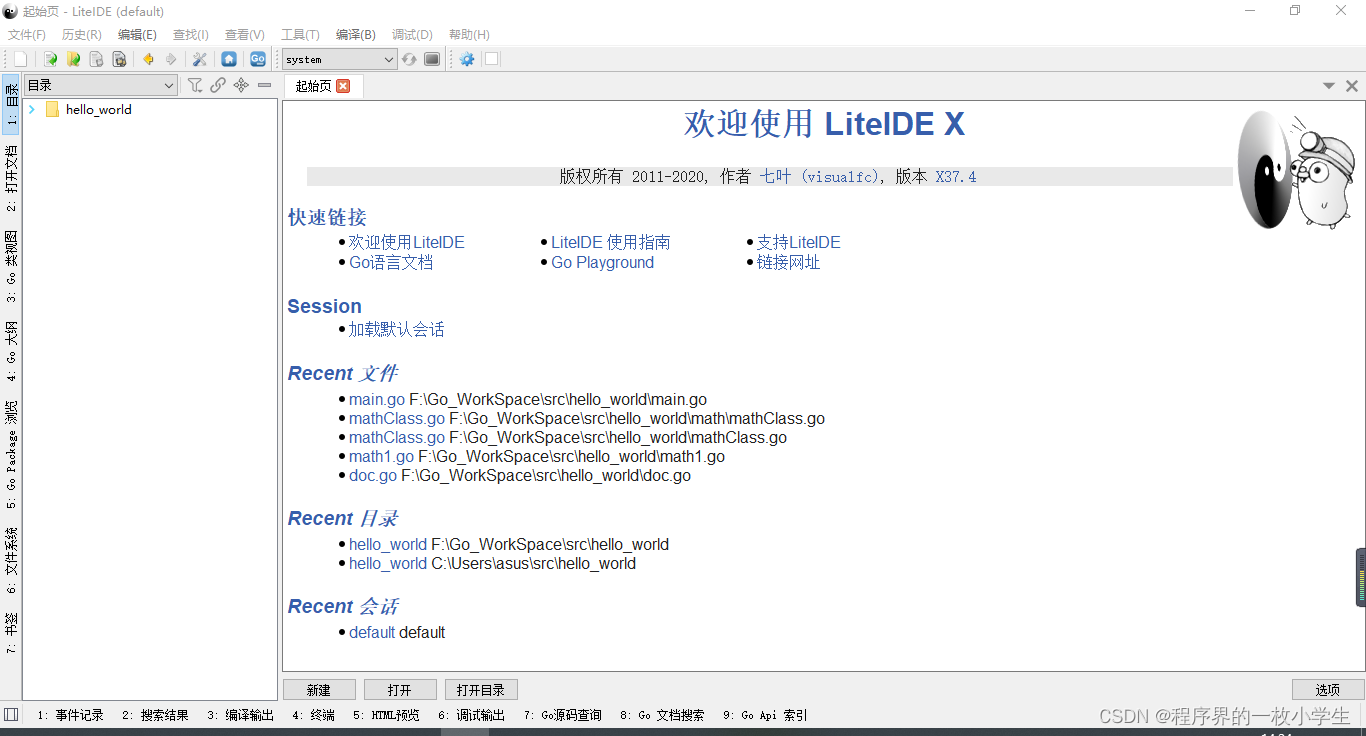Viewport: 1366px width, 736px height.
Task: Go back with the yellow left arrow
Action: 148,59
